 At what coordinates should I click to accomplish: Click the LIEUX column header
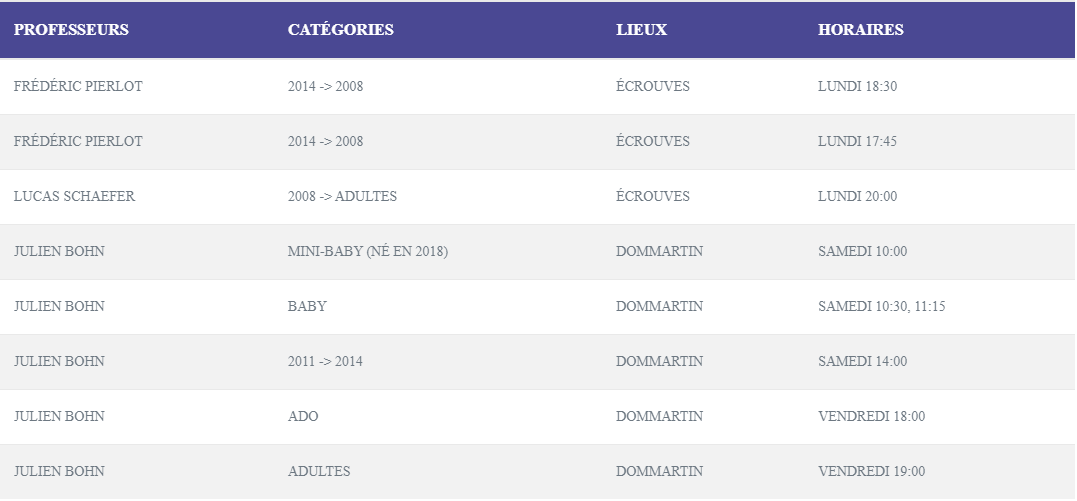pos(641,30)
